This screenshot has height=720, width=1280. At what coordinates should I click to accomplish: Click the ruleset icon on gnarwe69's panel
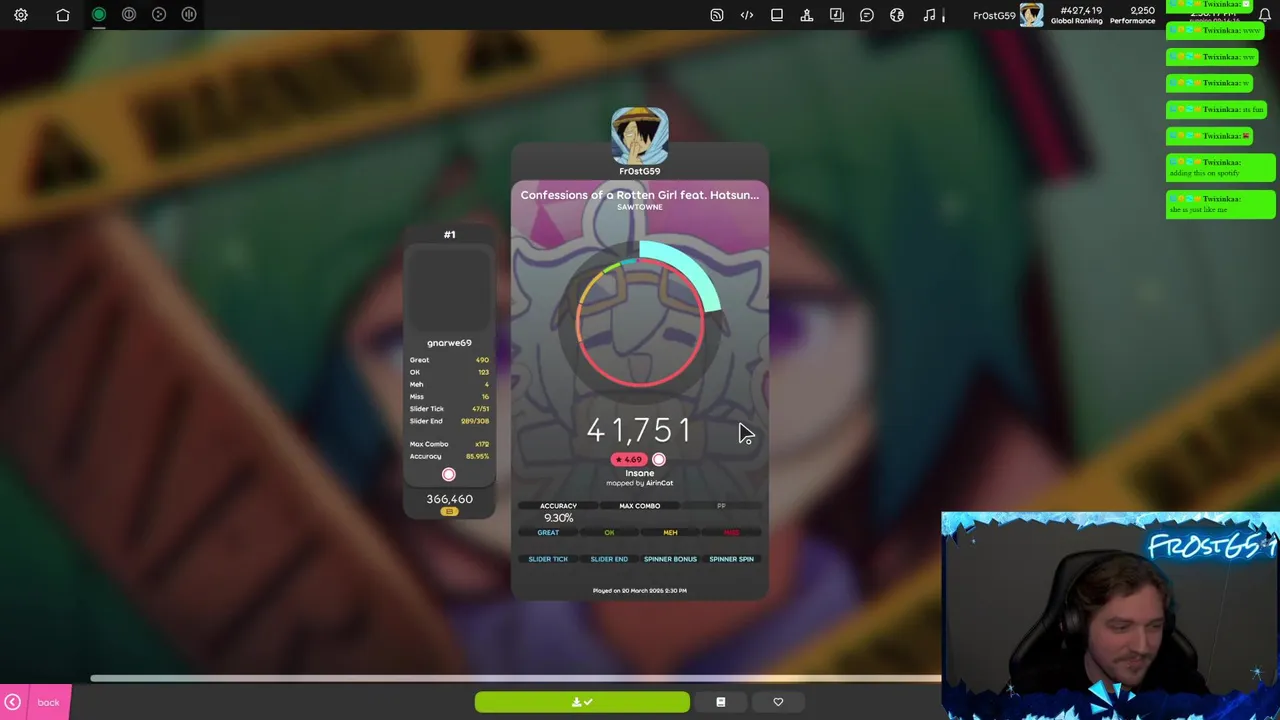[x=448, y=475]
